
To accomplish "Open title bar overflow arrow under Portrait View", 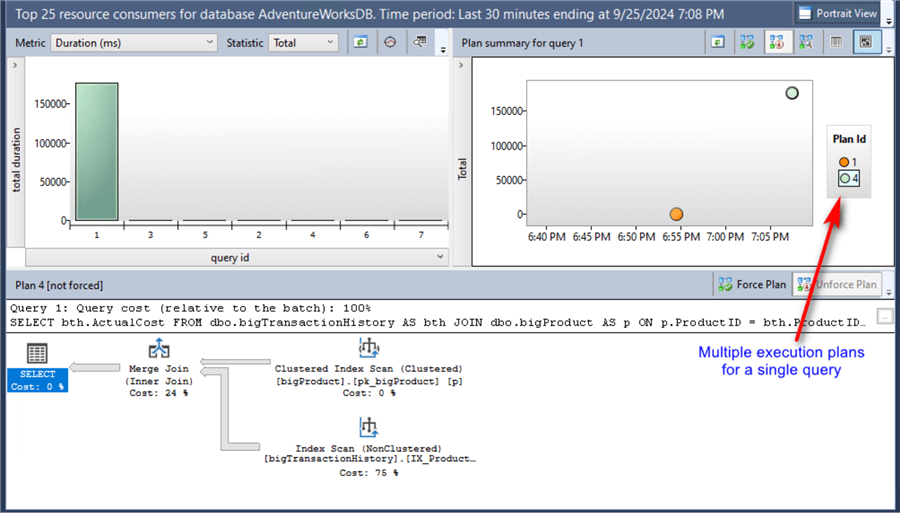I will pos(889,22).
